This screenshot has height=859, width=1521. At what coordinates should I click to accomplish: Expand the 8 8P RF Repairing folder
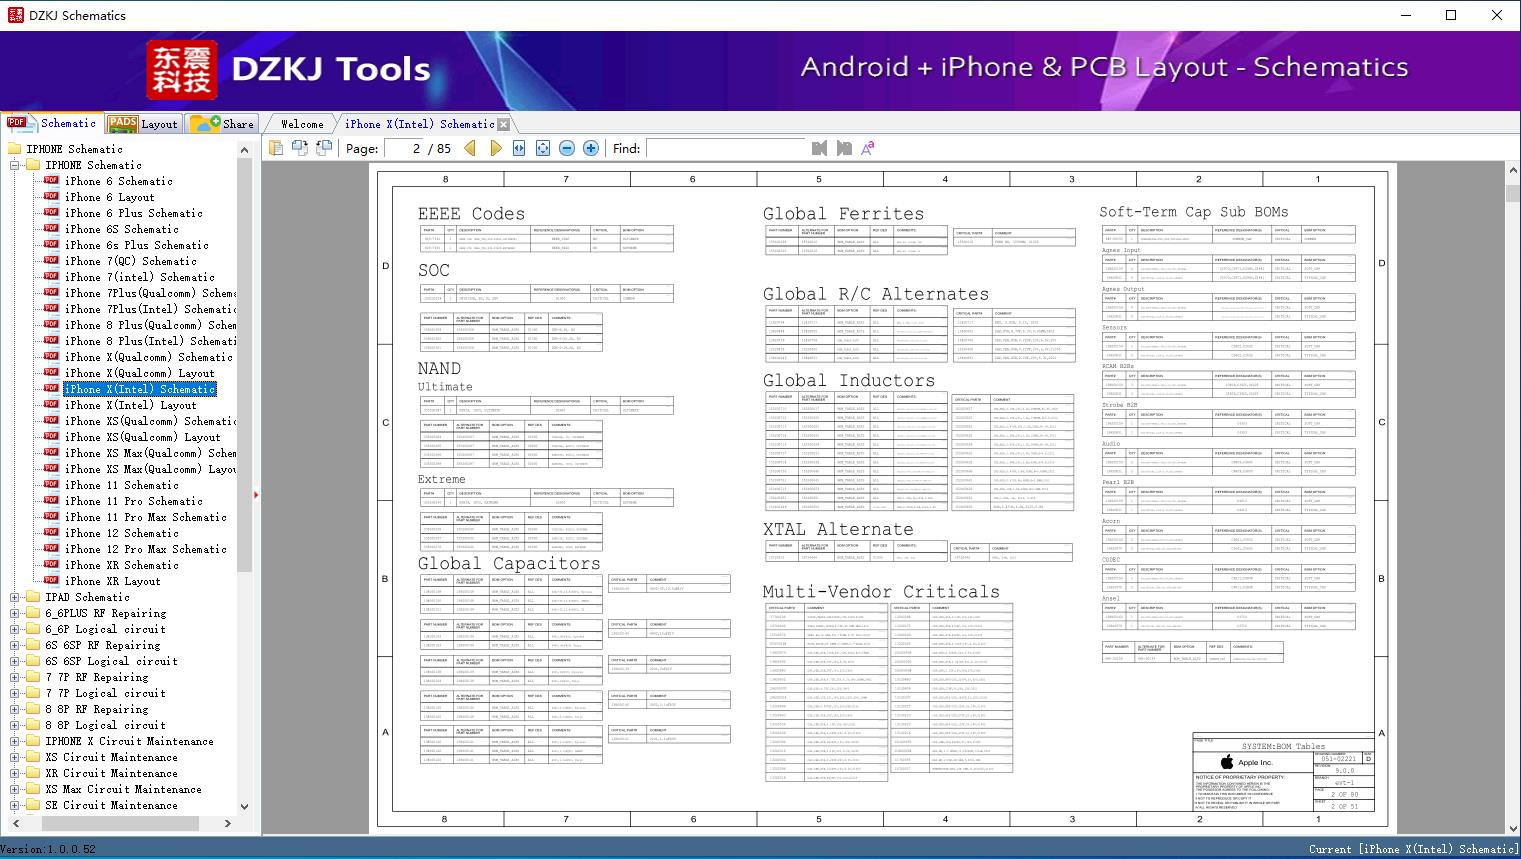pos(15,709)
